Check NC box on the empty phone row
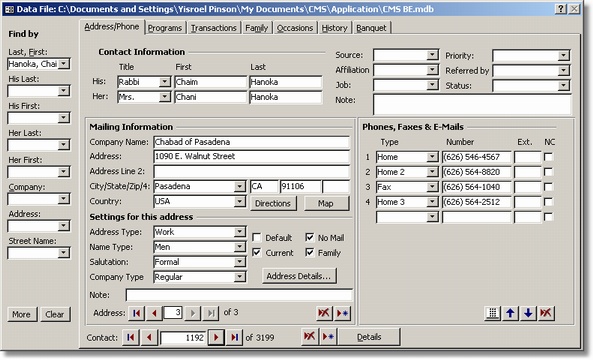This screenshot has height=360, width=593. click(548, 217)
